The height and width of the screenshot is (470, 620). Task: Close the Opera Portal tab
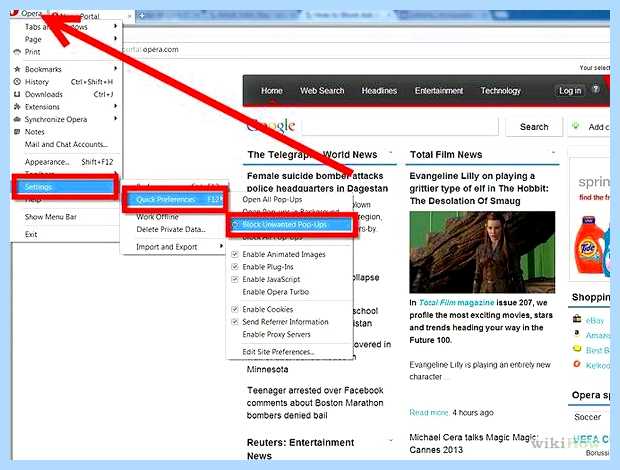point(130,16)
